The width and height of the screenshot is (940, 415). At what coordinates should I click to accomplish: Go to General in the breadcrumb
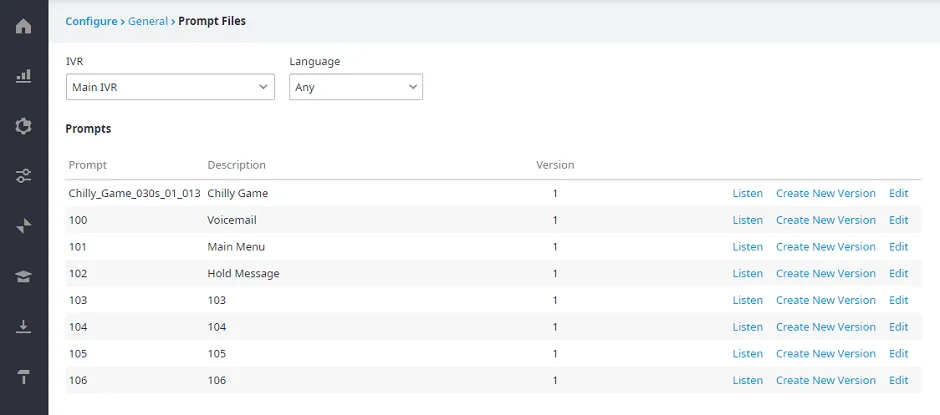click(148, 21)
